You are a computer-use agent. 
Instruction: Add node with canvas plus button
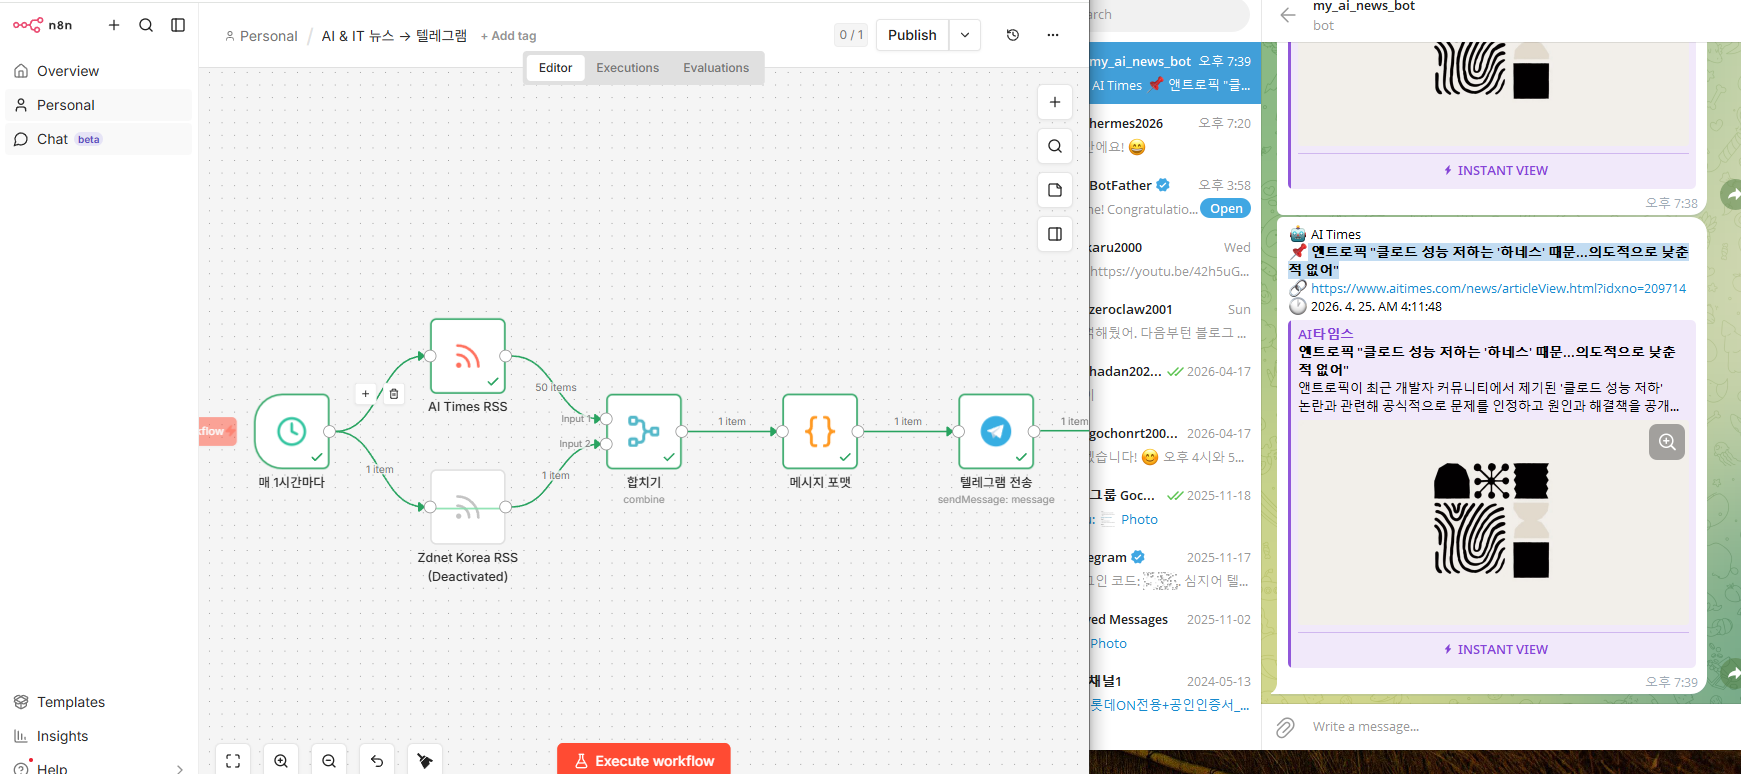1055,102
